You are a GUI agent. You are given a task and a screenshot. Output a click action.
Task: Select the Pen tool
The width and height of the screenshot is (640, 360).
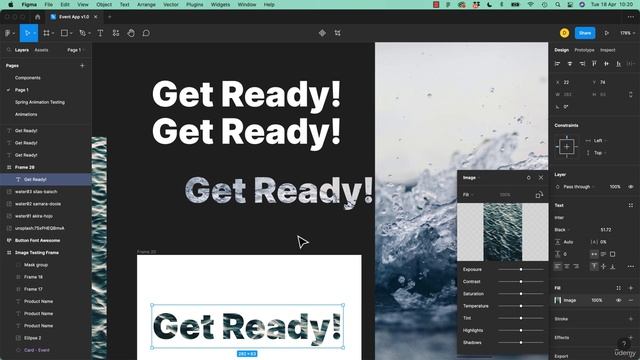pyautogui.click(x=82, y=33)
